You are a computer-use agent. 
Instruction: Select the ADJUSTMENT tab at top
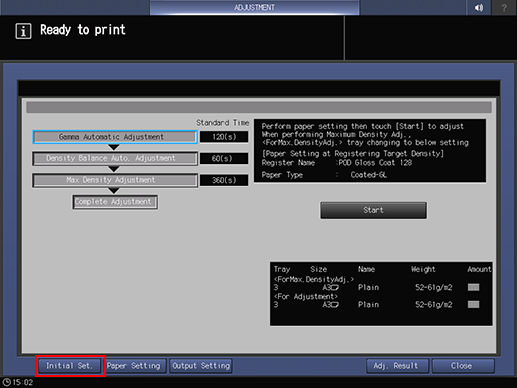pyautogui.click(x=255, y=7)
